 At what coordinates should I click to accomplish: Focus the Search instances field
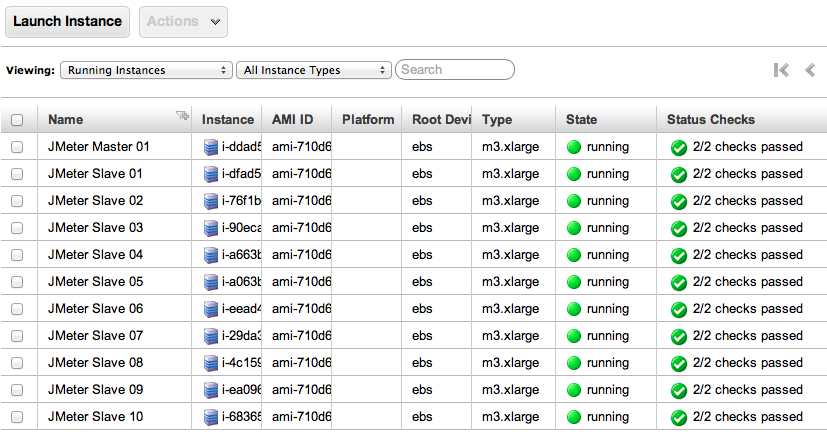(x=455, y=70)
